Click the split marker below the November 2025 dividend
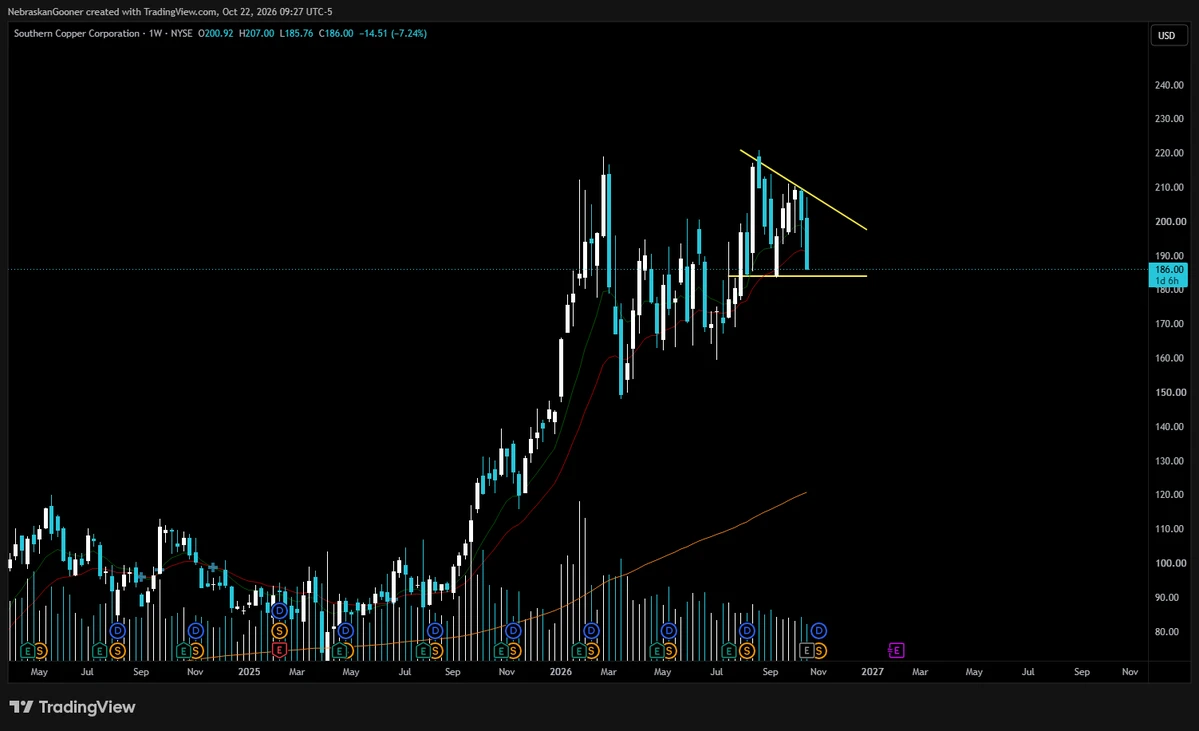The image size is (1199, 731). pos(514,651)
